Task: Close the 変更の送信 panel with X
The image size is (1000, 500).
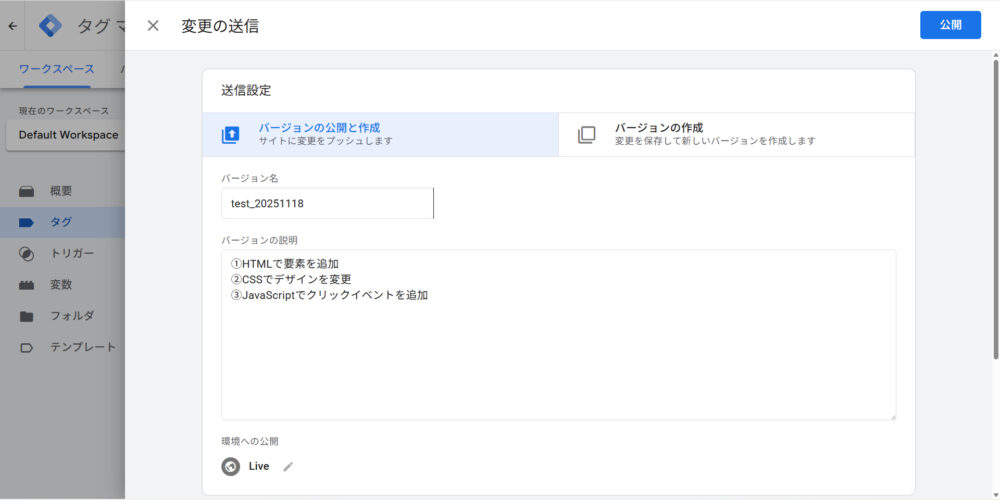Action: (153, 26)
